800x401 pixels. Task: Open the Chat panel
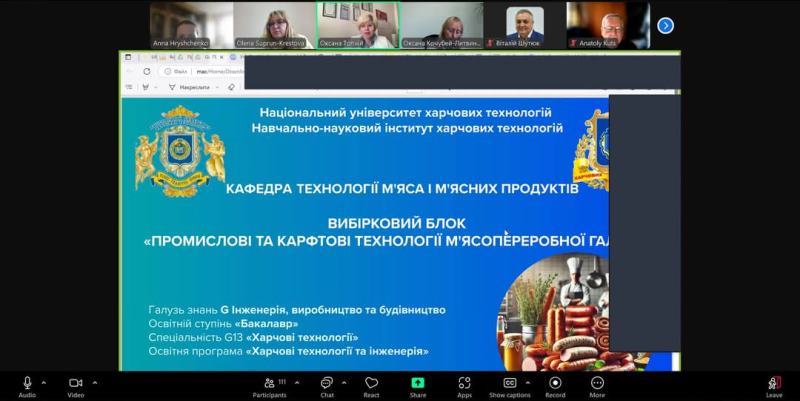[x=327, y=386]
